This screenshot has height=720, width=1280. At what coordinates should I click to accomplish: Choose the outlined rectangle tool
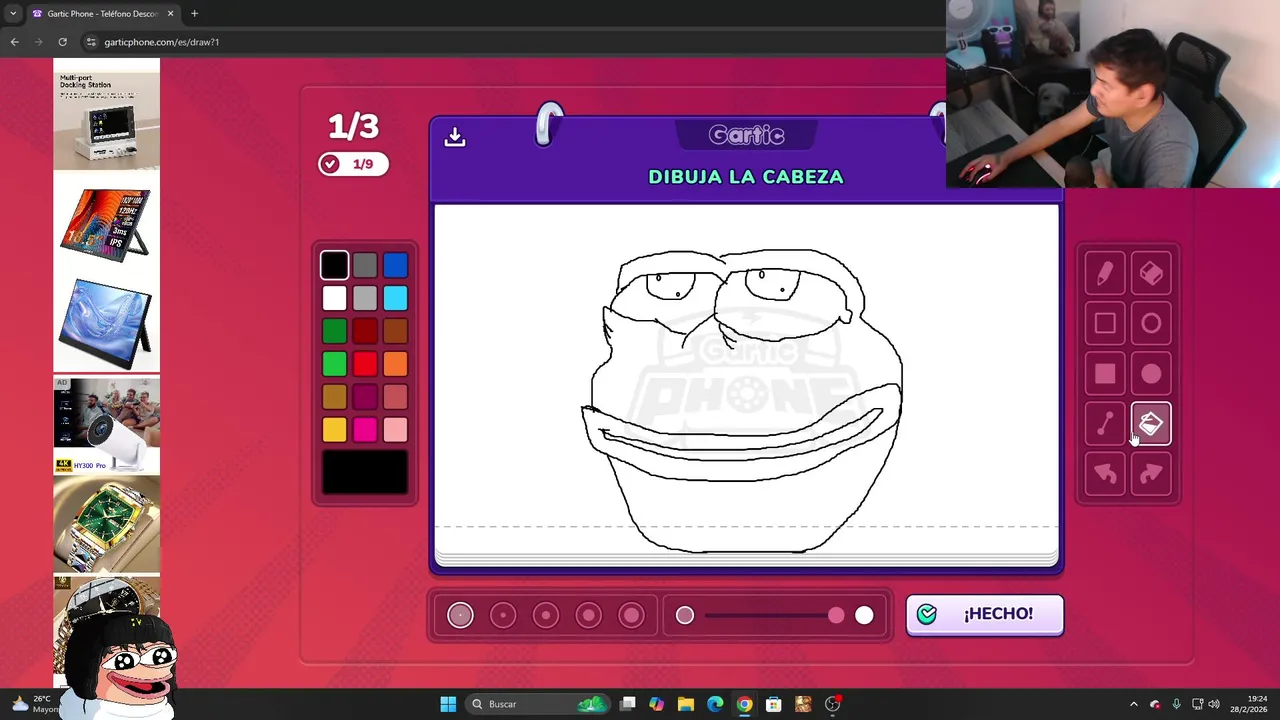pyautogui.click(x=1105, y=323)
